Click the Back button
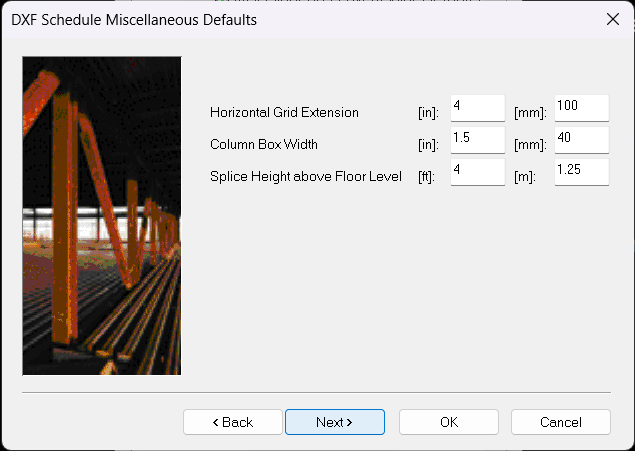 click(232, 422)
